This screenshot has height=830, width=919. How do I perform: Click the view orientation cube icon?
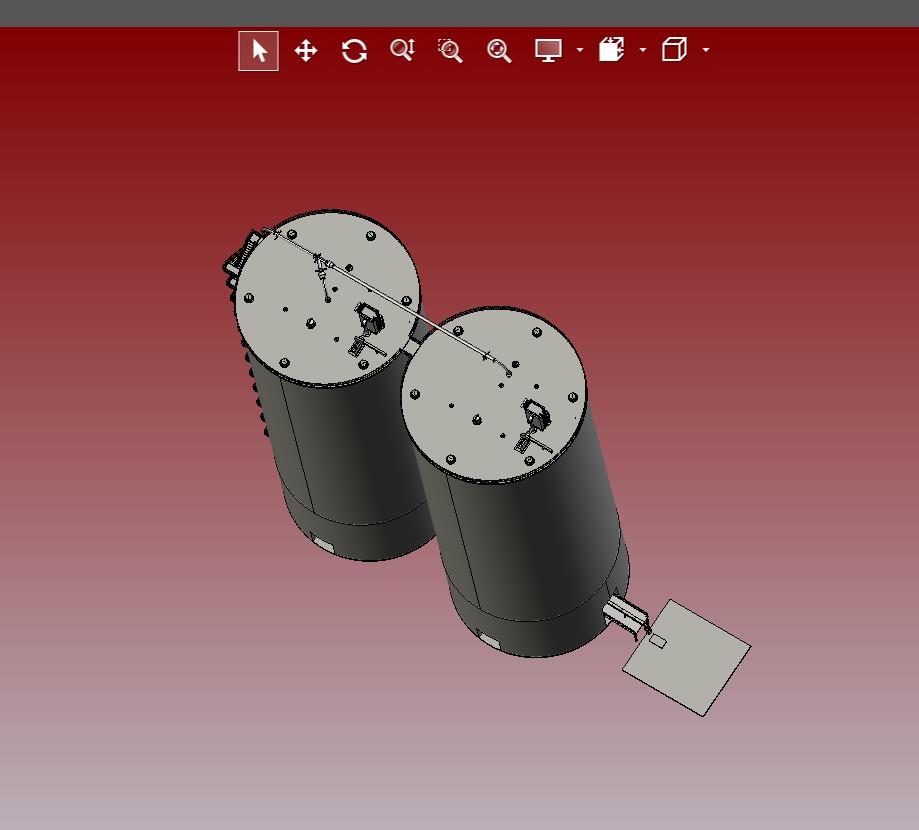[674, 50]
